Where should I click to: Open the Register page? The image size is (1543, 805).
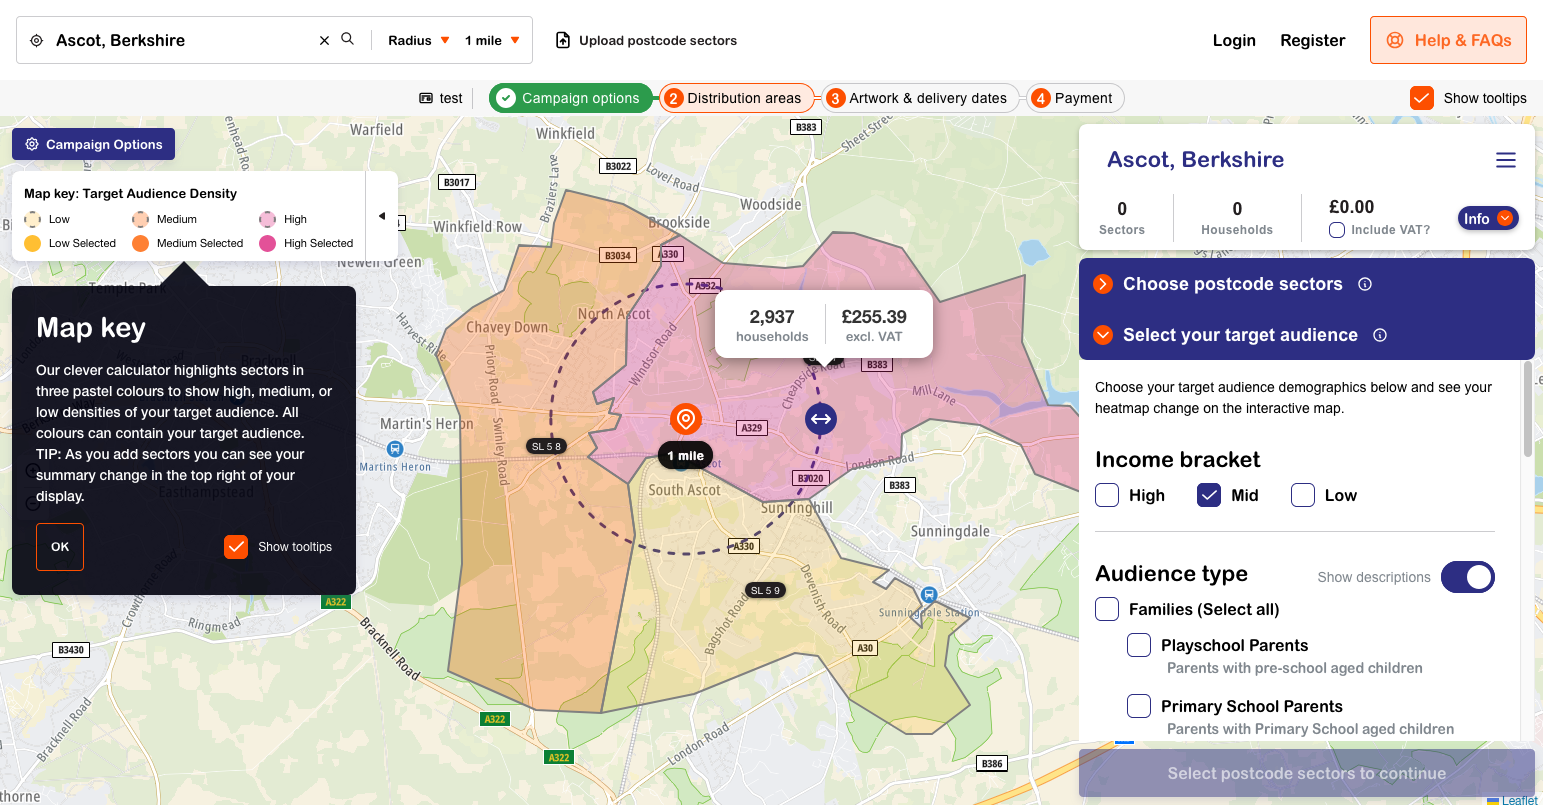tap(1312, 40)
